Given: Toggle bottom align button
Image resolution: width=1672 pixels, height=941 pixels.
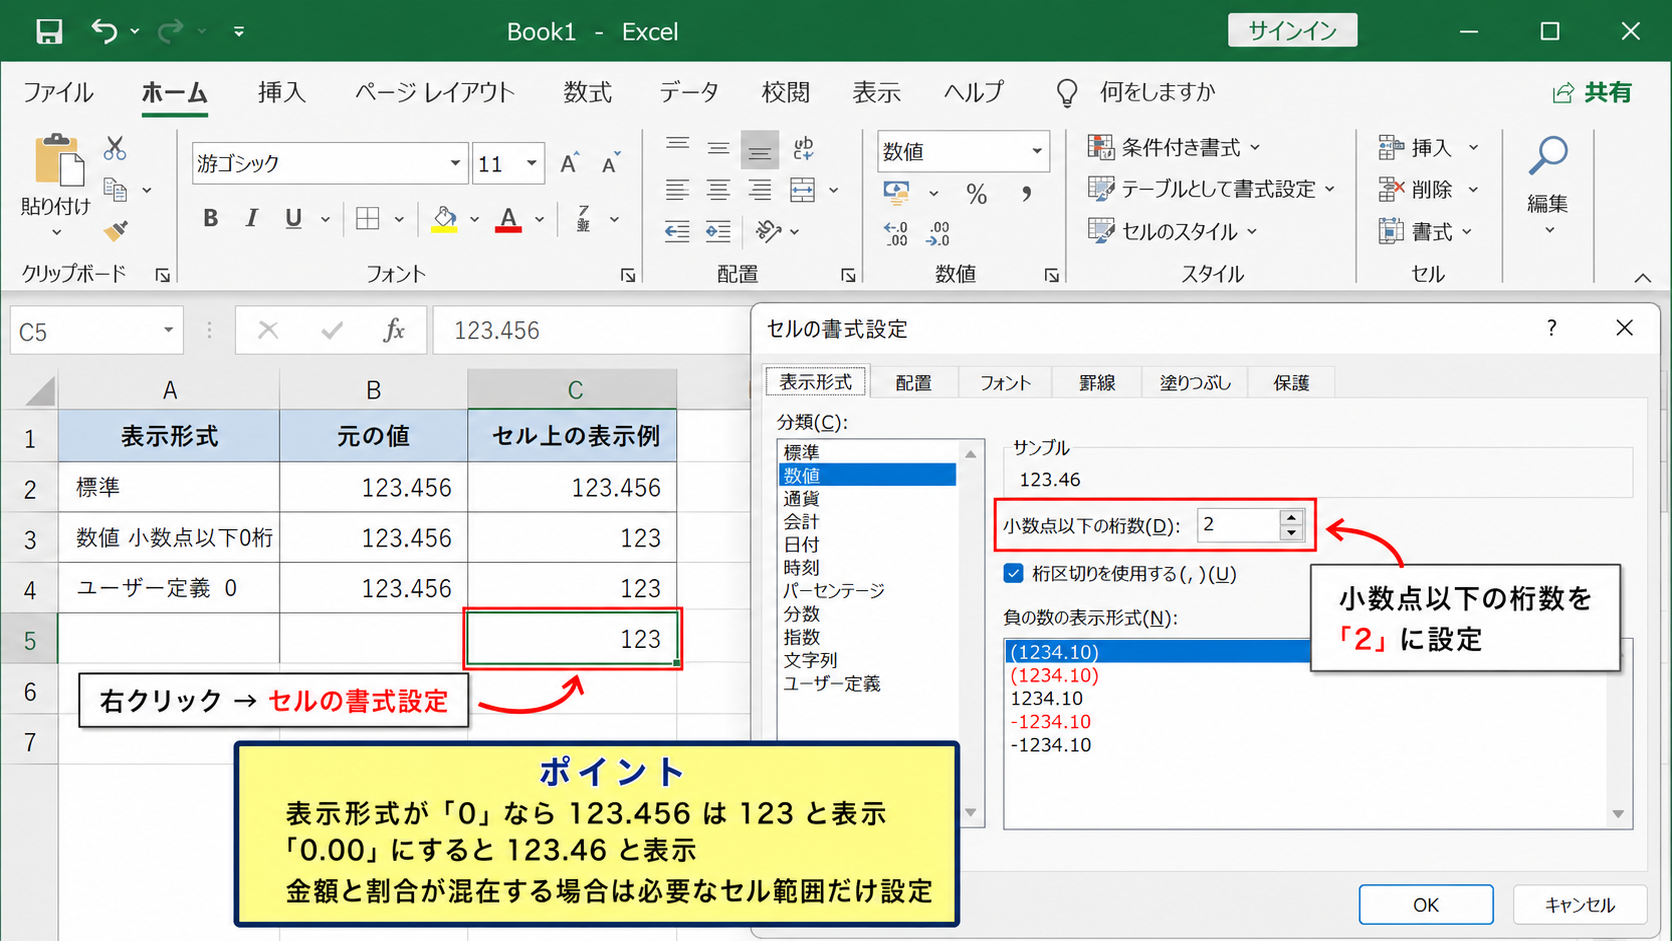Looking at the screenshot, I should (x=760, y=150).
